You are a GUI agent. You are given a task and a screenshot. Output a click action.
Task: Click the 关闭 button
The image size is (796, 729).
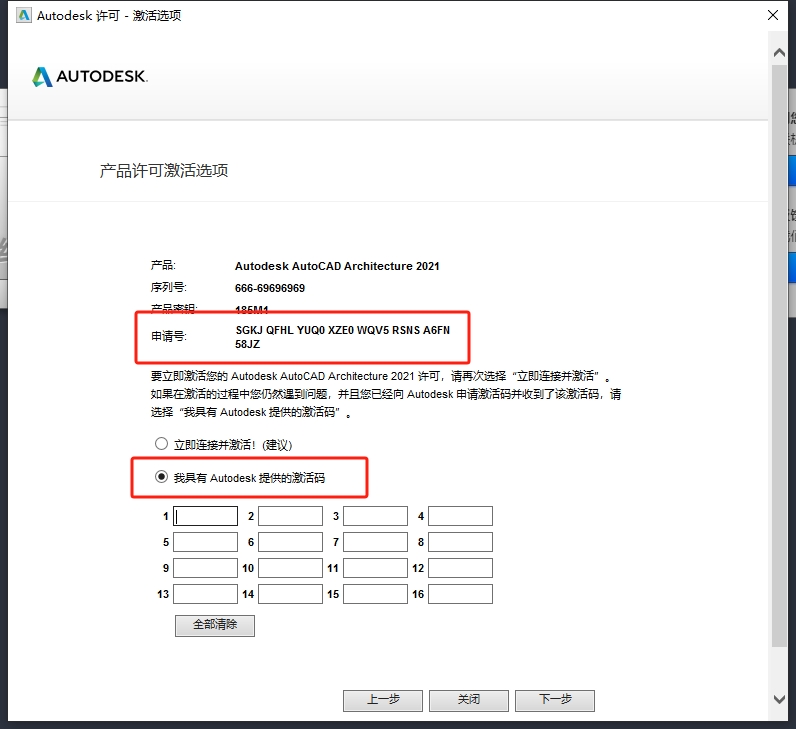pos(469,701)
